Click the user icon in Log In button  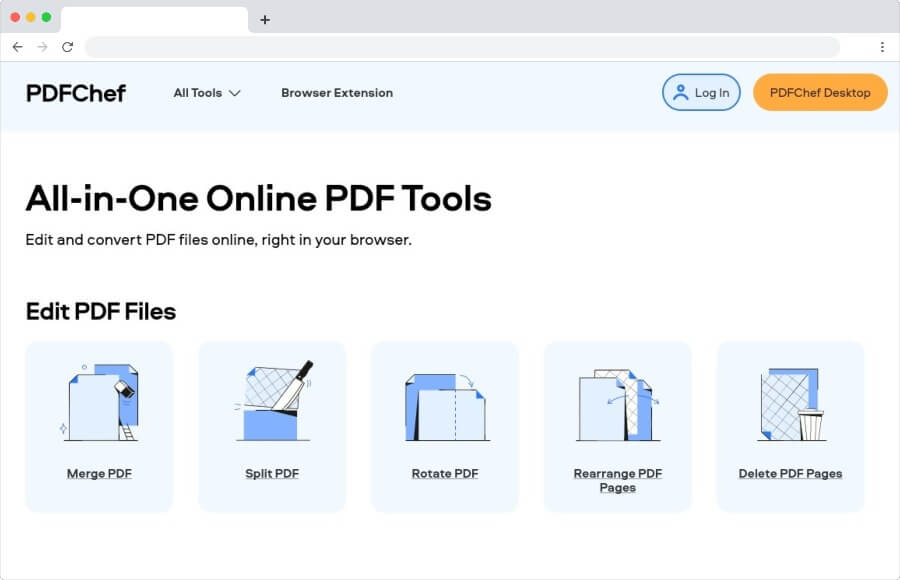coord(681,92)
